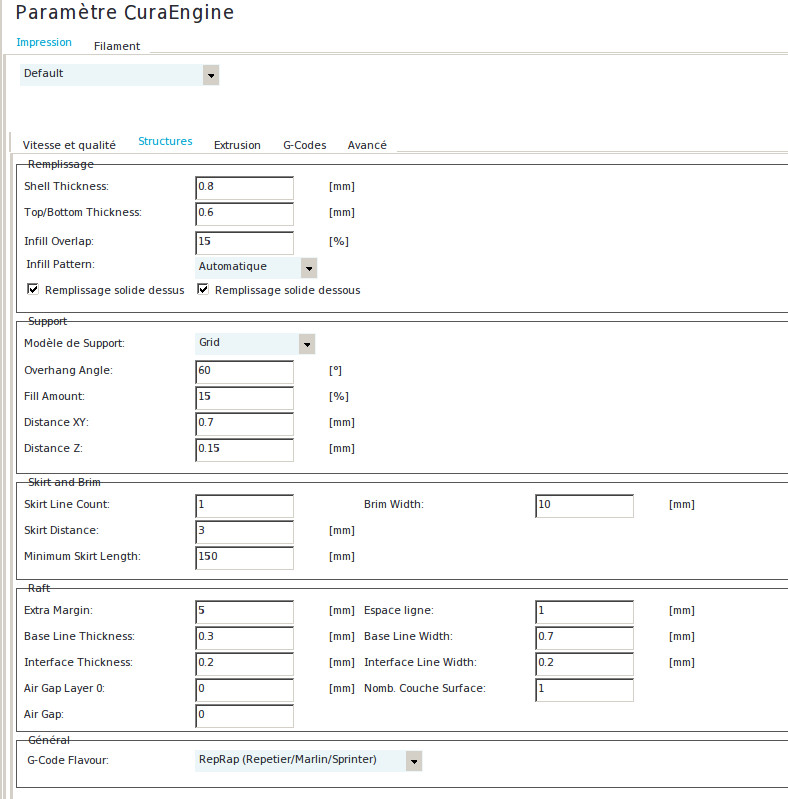Click the Air Gap Layer 0 field
The width and height of the screenshot is (788, 799).
245,689
